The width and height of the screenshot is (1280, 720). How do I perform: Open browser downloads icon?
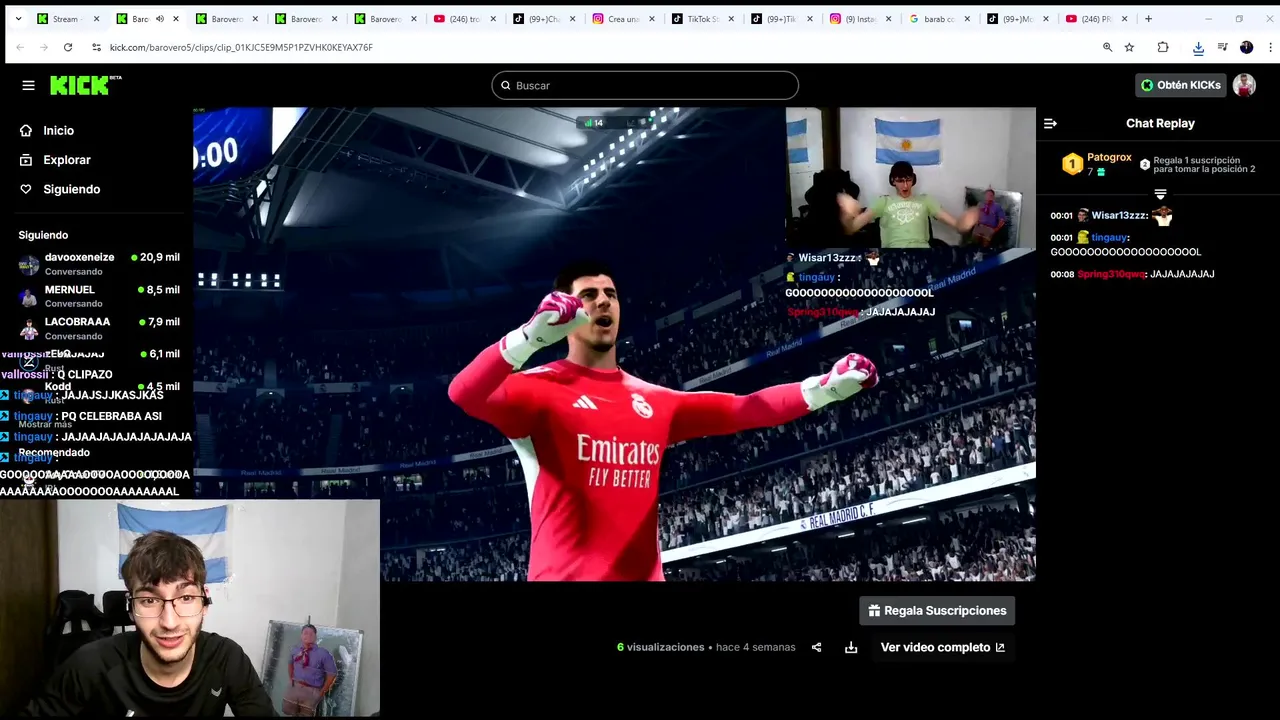[1198, 47]
